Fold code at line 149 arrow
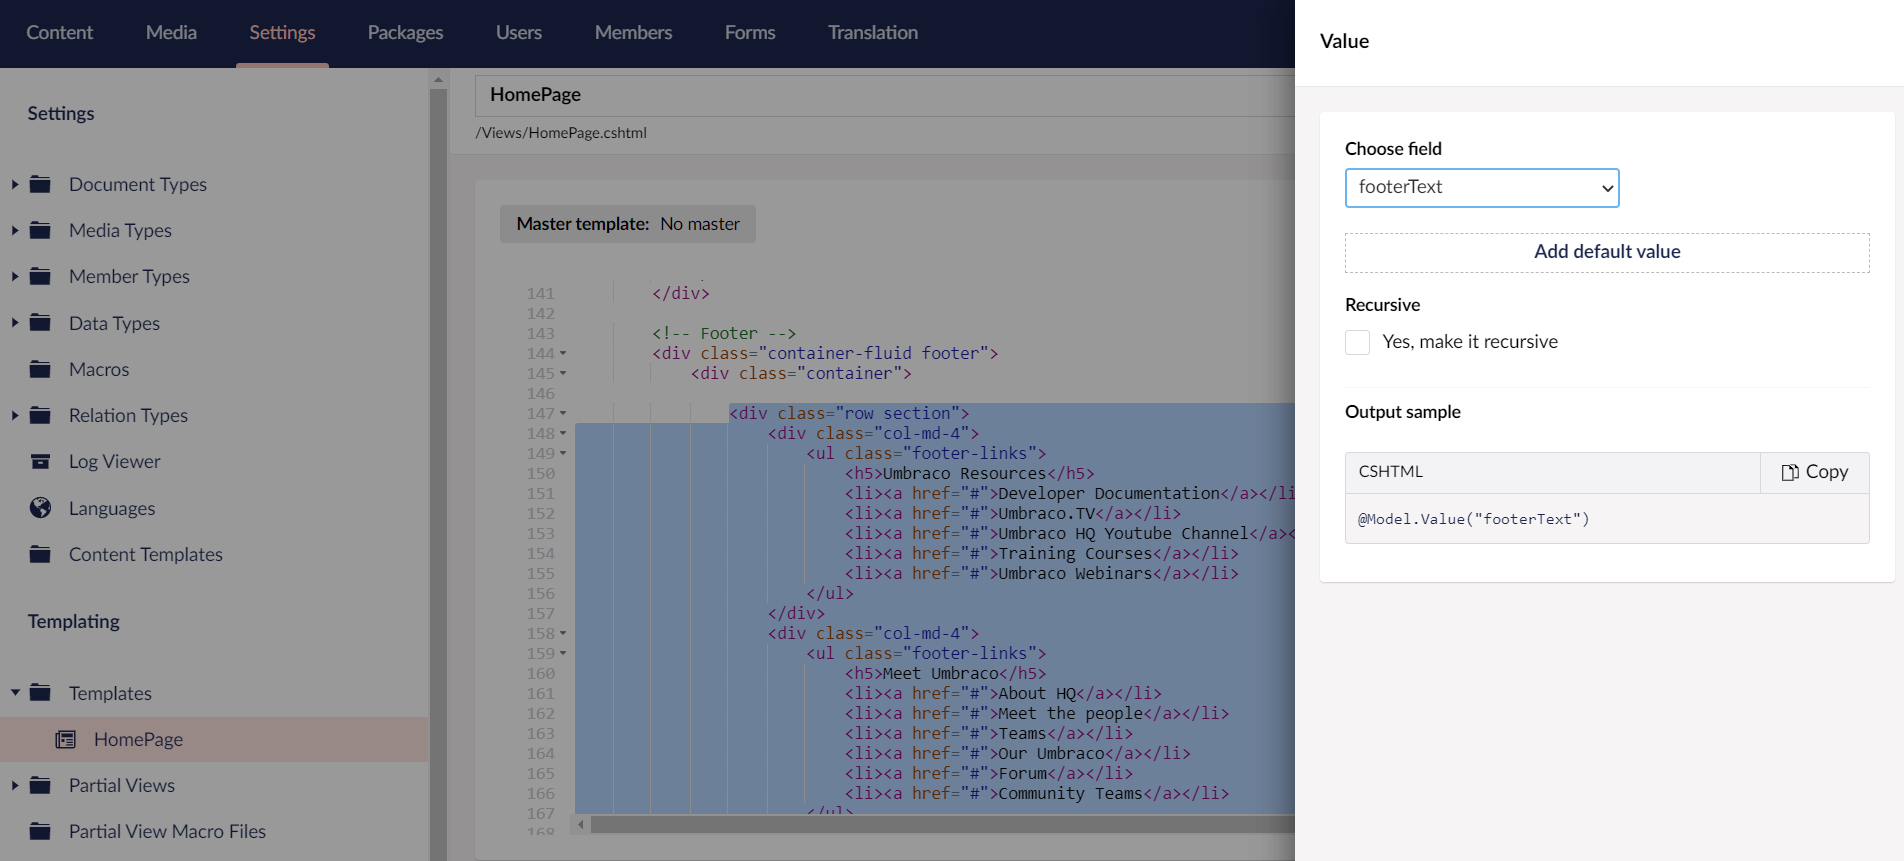This screenshot has height=861, width=1904. pos(563,453)
